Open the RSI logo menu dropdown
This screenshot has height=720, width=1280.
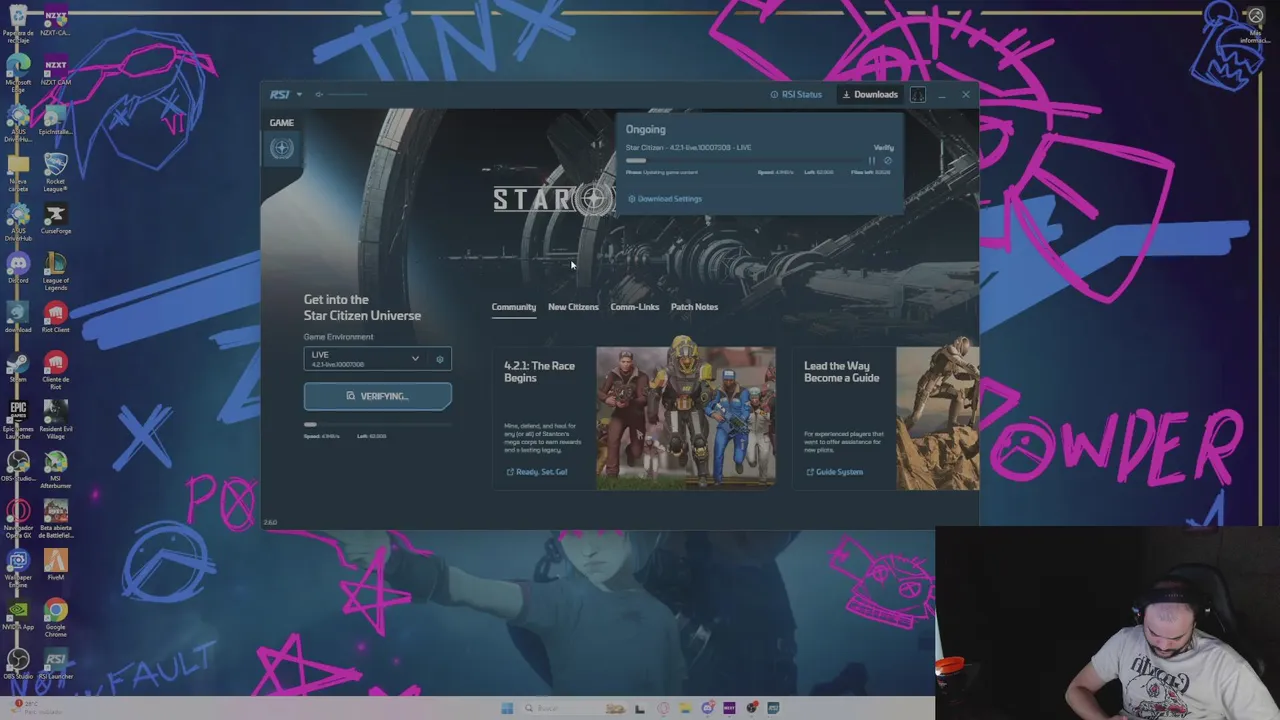pyautogui.click(x=285, y=94)
